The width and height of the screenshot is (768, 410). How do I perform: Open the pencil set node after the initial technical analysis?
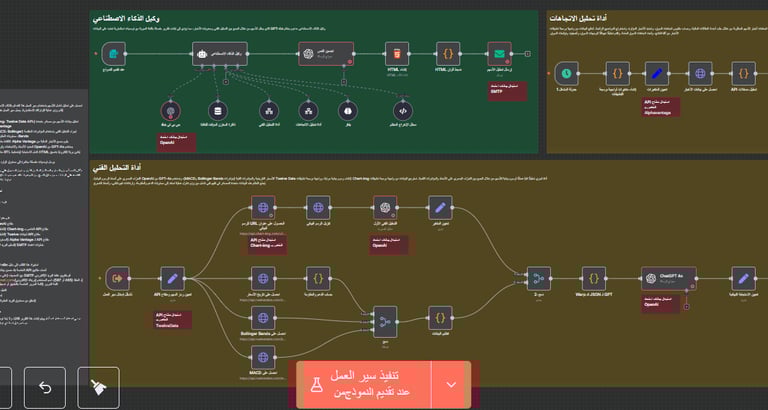440,208
